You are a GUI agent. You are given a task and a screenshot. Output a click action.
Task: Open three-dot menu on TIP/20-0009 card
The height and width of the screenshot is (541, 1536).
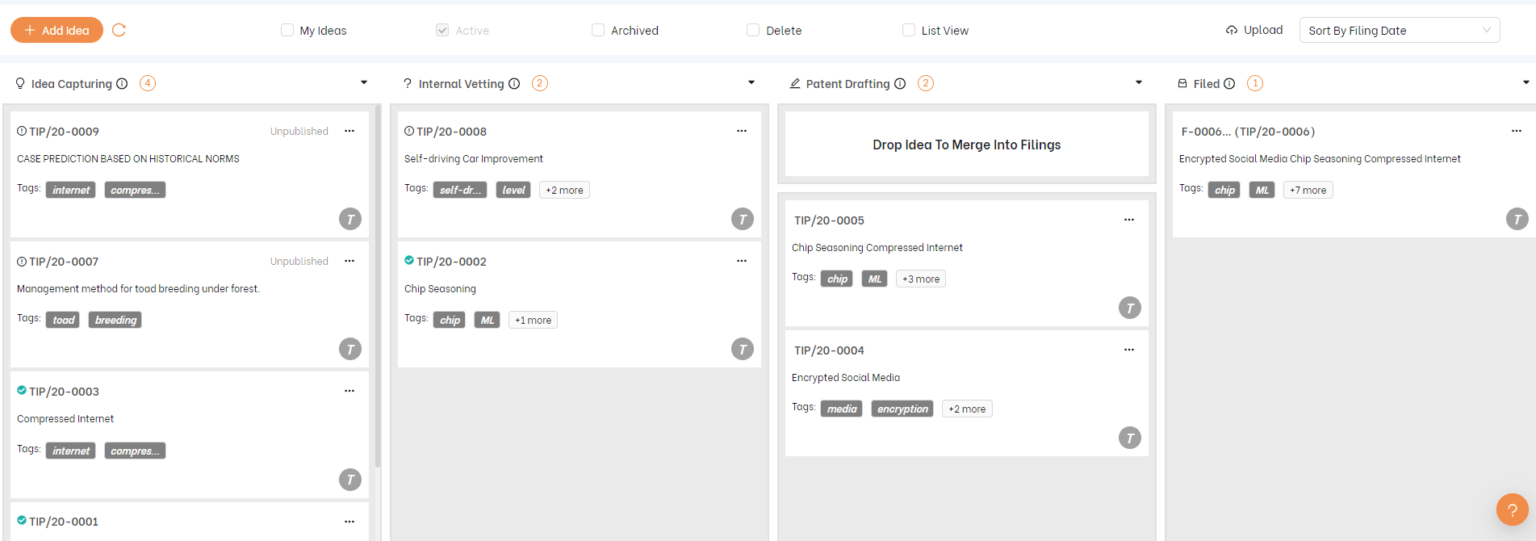tap(349, 131)
